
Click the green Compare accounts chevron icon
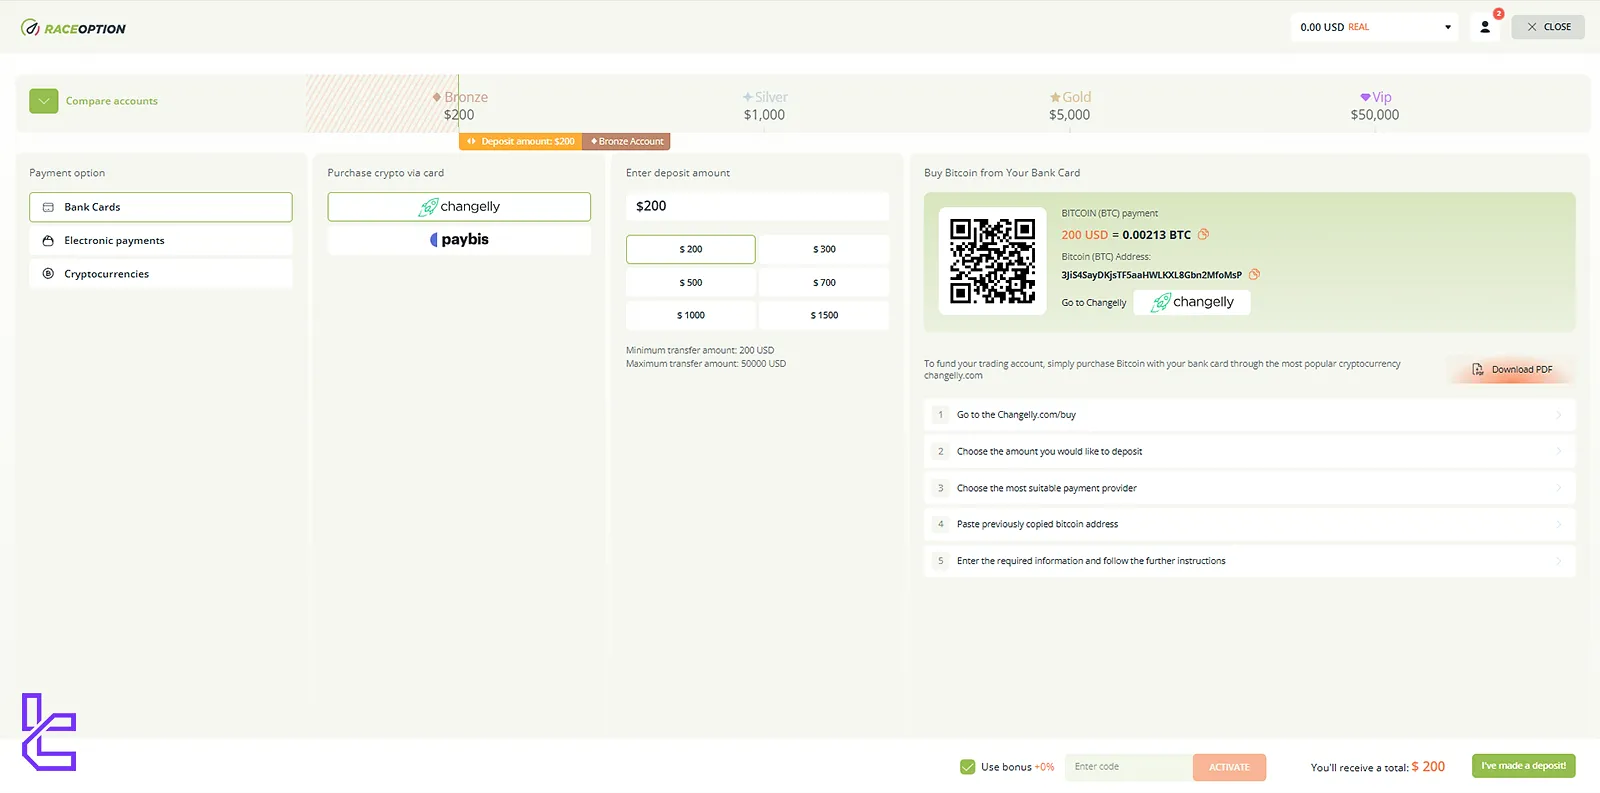tap(44, 101)
